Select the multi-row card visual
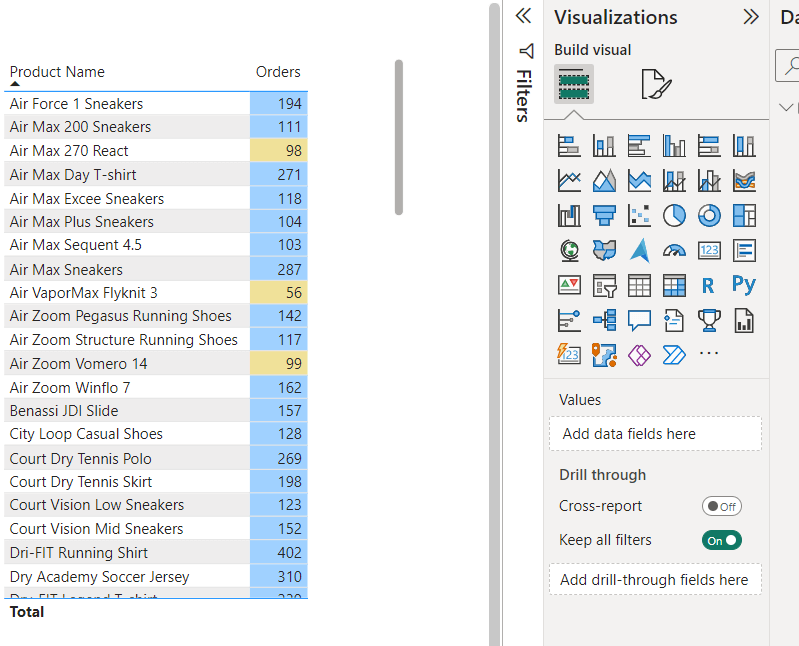This screenshot has height=646, width=799. [744, 251]
